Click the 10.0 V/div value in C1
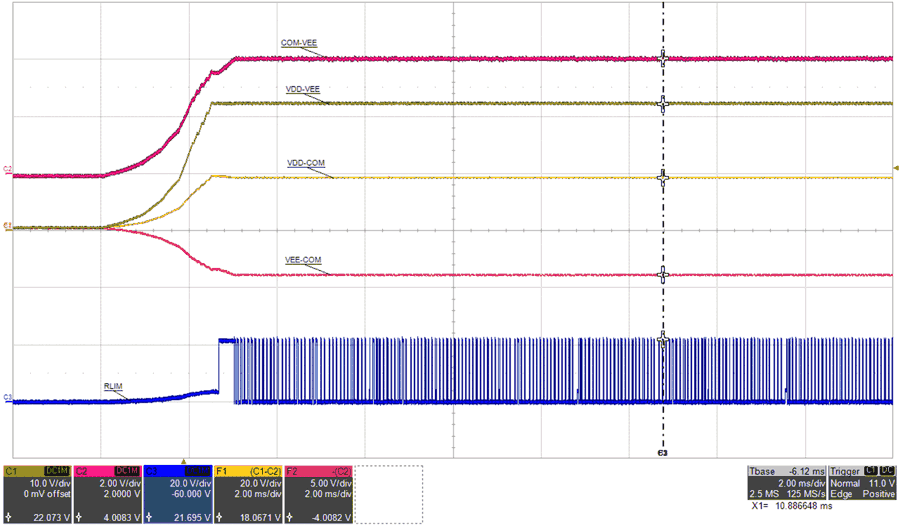The height and width of the screenshot is (525, 900). tap(49, 484)
